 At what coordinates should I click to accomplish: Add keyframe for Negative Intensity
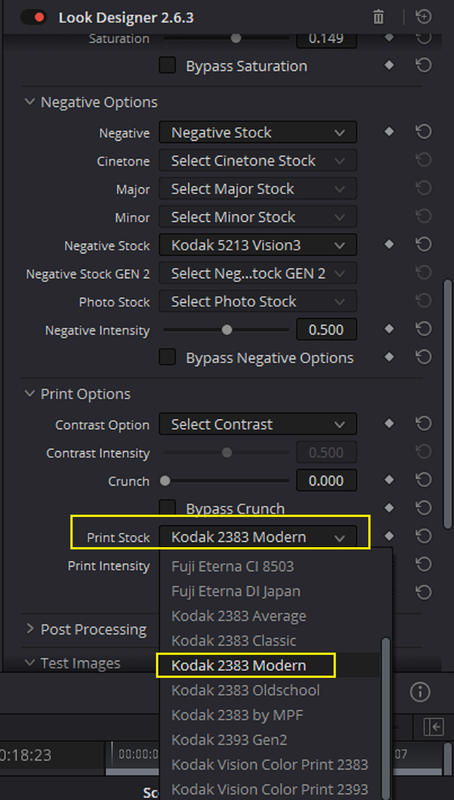[389, 330]
